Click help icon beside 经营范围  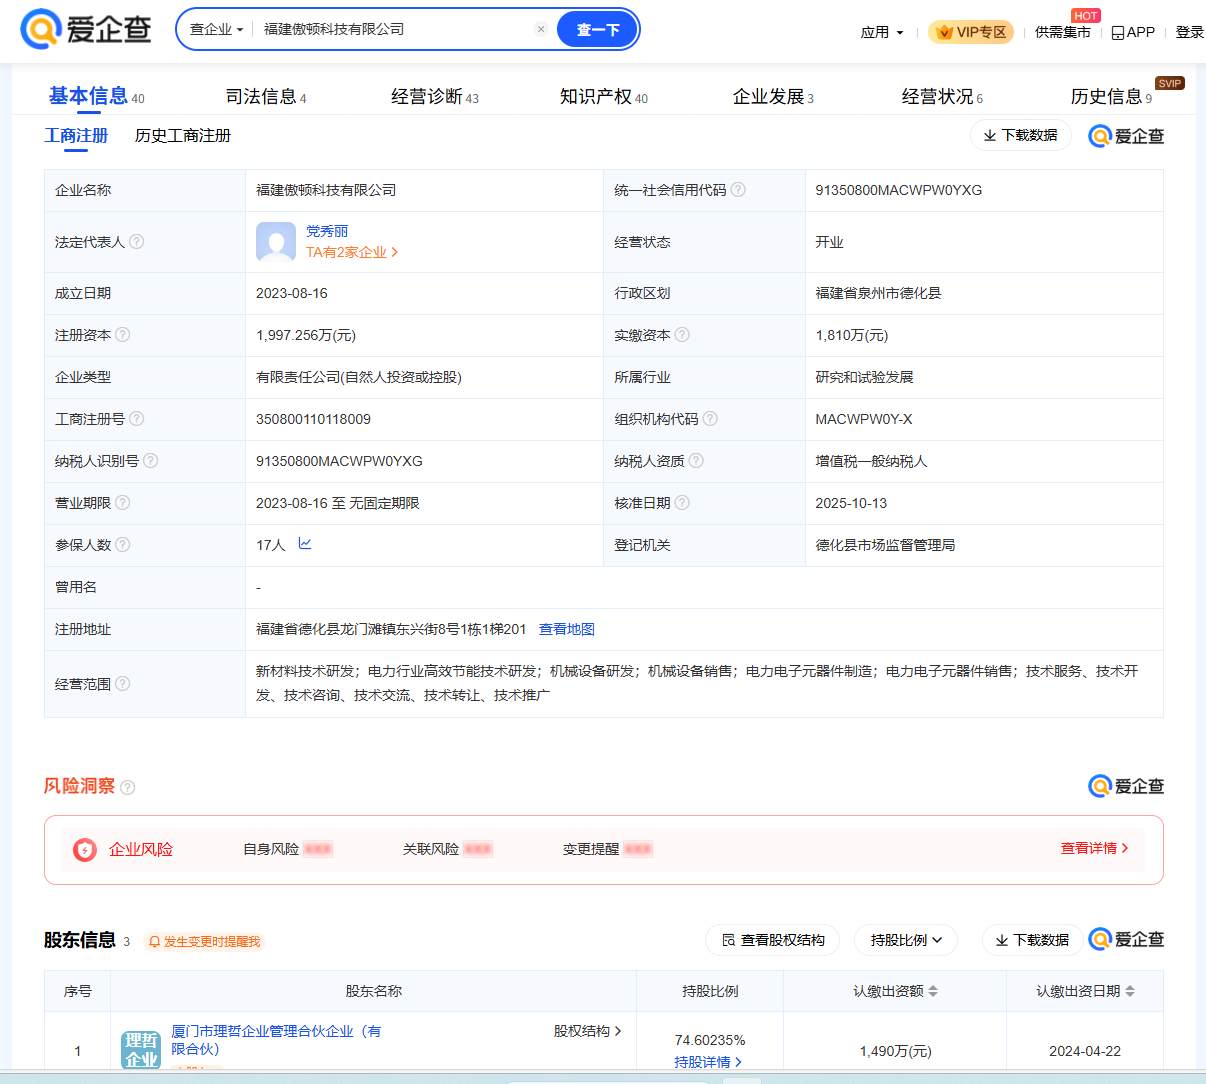(123, 684)
